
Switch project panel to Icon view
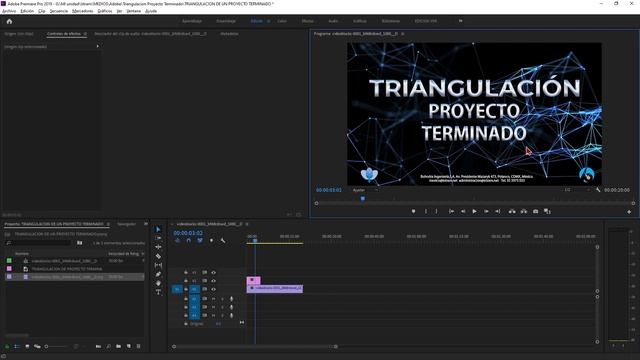tap(27, 347)
